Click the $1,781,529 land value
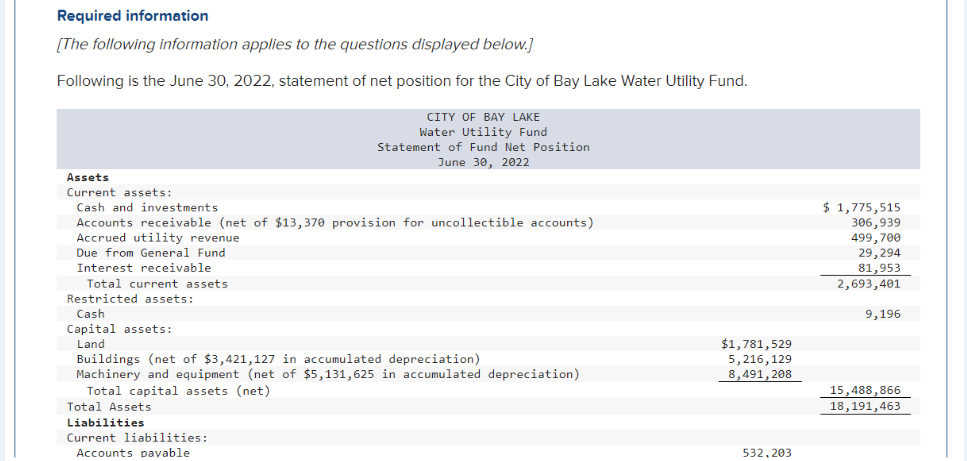 [757, 345]
